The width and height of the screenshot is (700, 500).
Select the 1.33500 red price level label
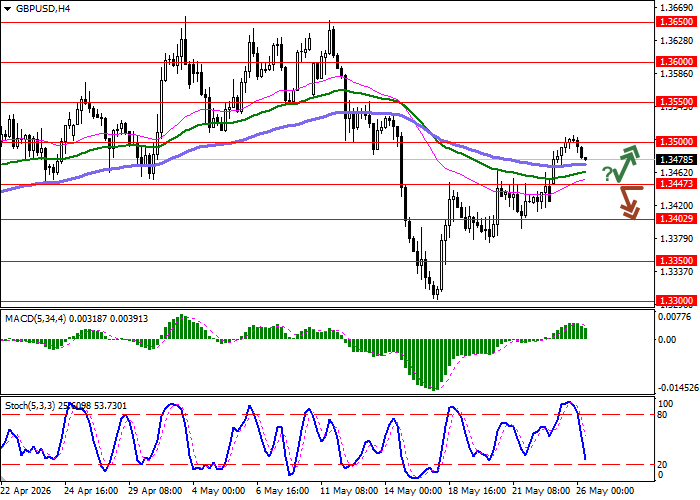[676, 261]
